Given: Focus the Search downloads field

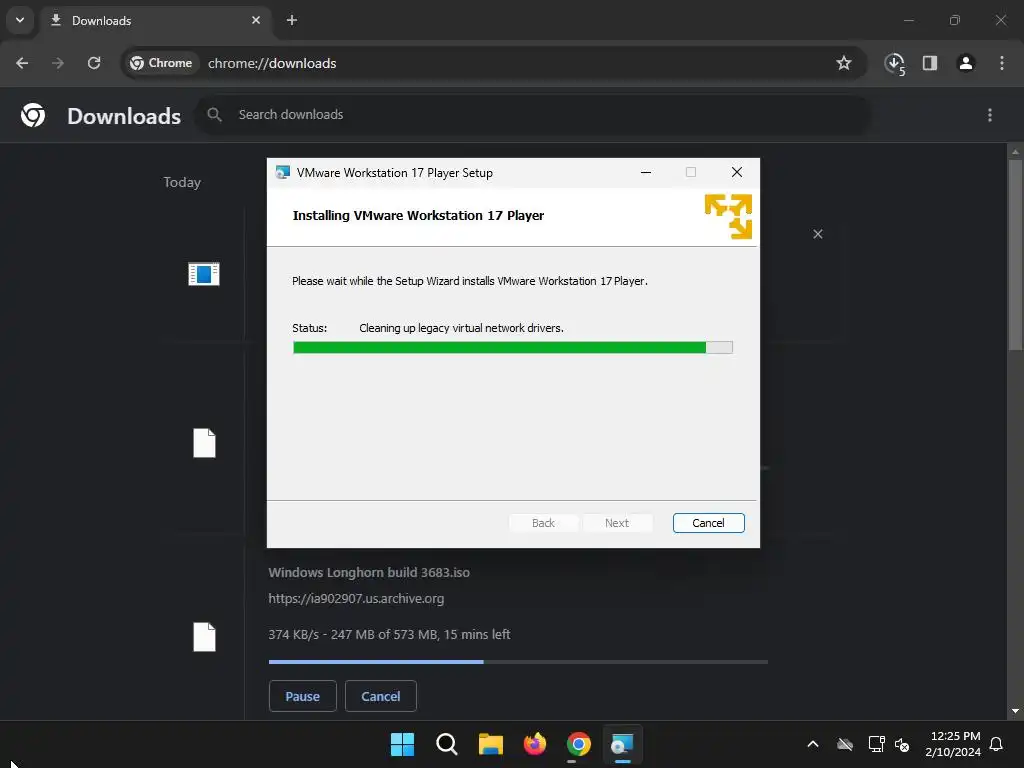Looking at the screenshot, I should (534, 115).
